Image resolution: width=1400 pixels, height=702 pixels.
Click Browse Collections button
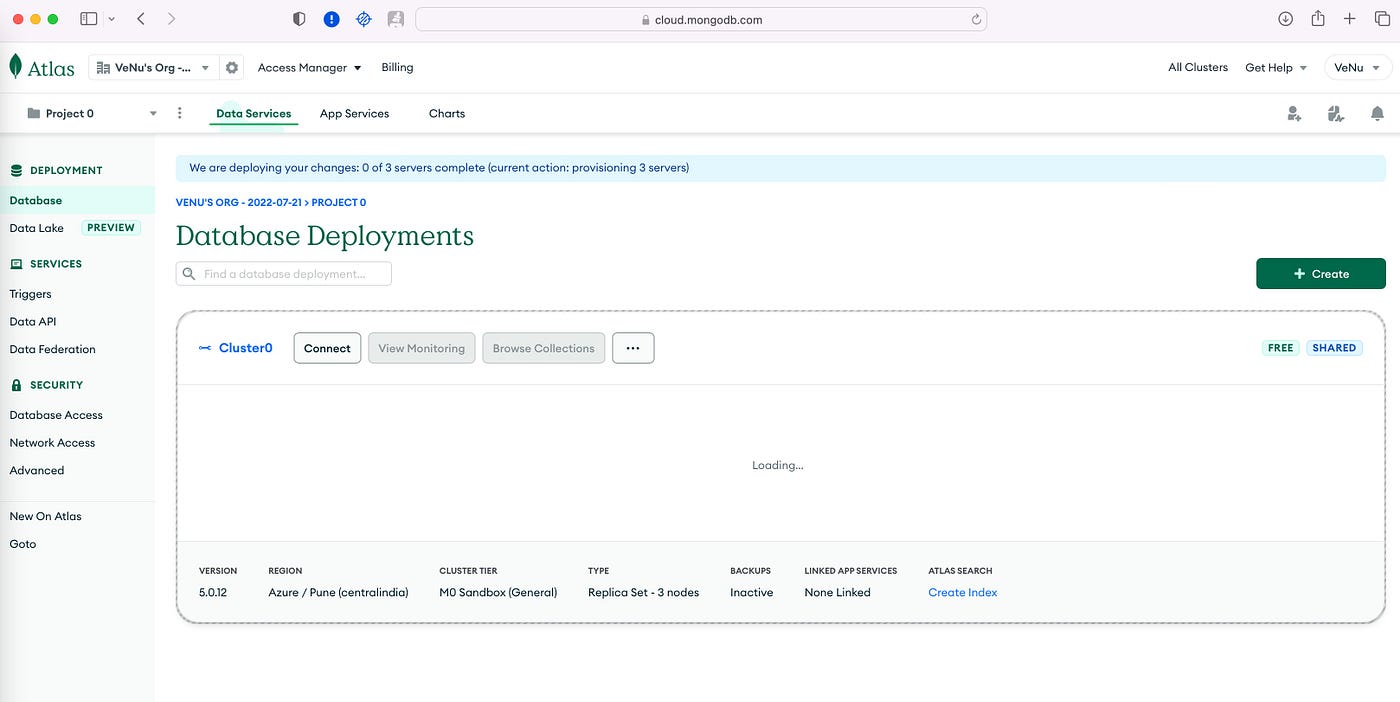(x=543, y=348)
